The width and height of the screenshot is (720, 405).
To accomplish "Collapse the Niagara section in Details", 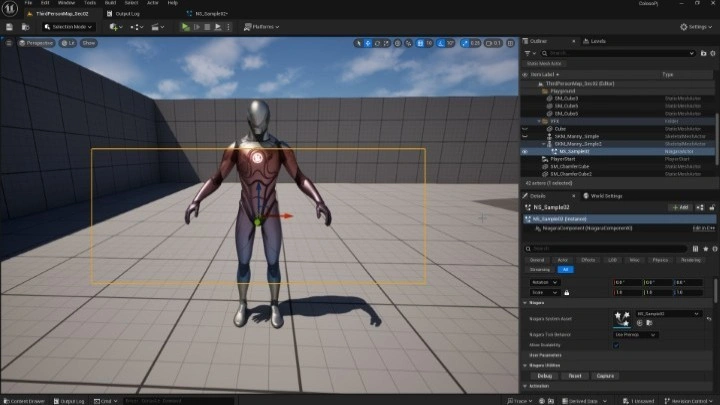I will pos(527,303).
